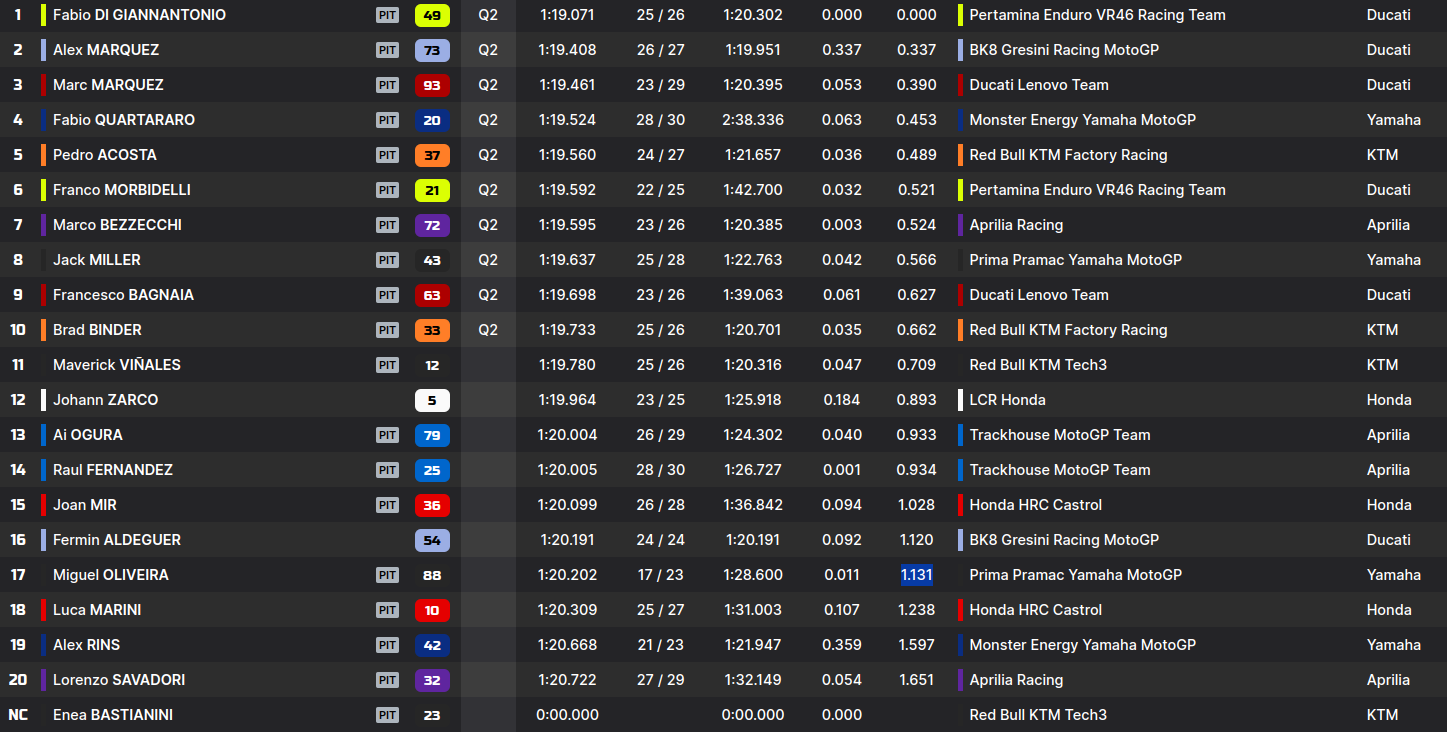1447x732 pixels.
Task: Click Alex Rins's best lap 1:20.668
Action: click(x=567, y=645)
